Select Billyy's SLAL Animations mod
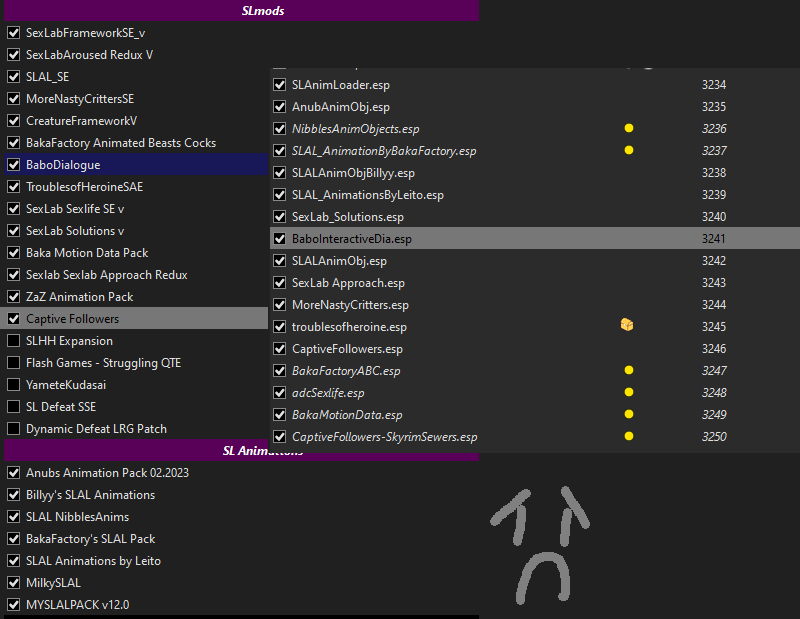Screen dimensions: 800x619 (90, 494)
